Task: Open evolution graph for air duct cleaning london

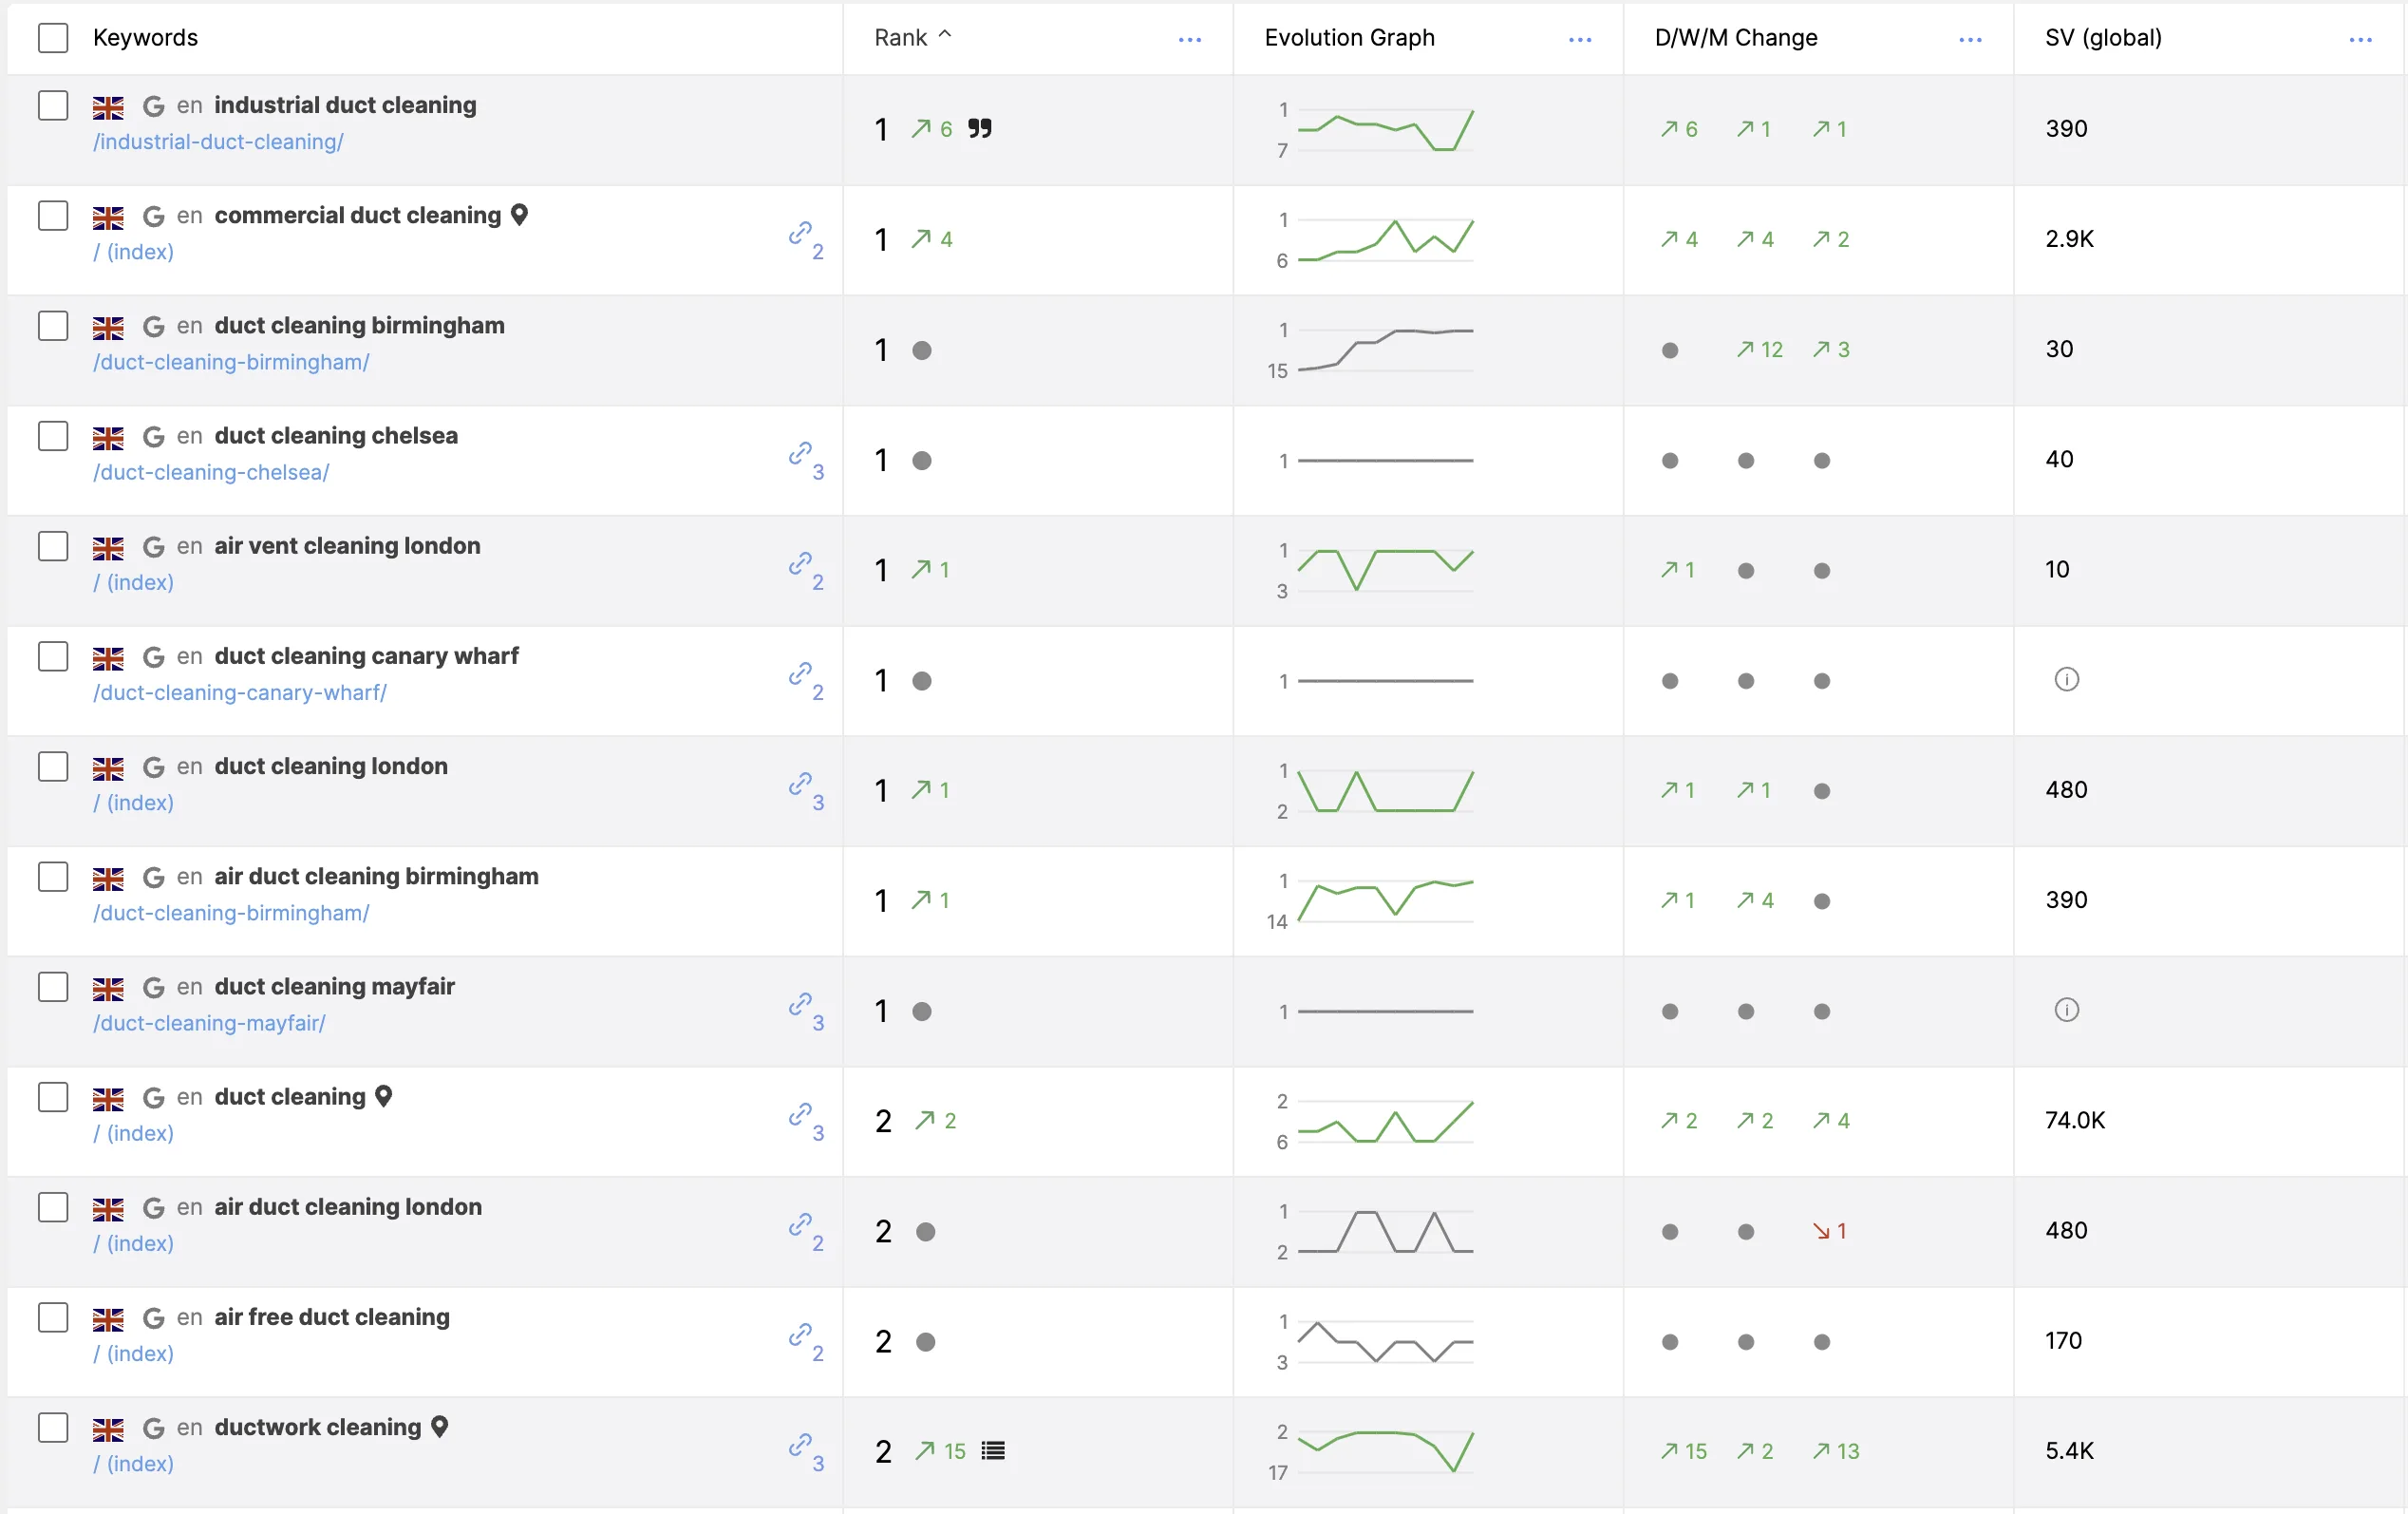Action: click(x=1385, y=1232)
